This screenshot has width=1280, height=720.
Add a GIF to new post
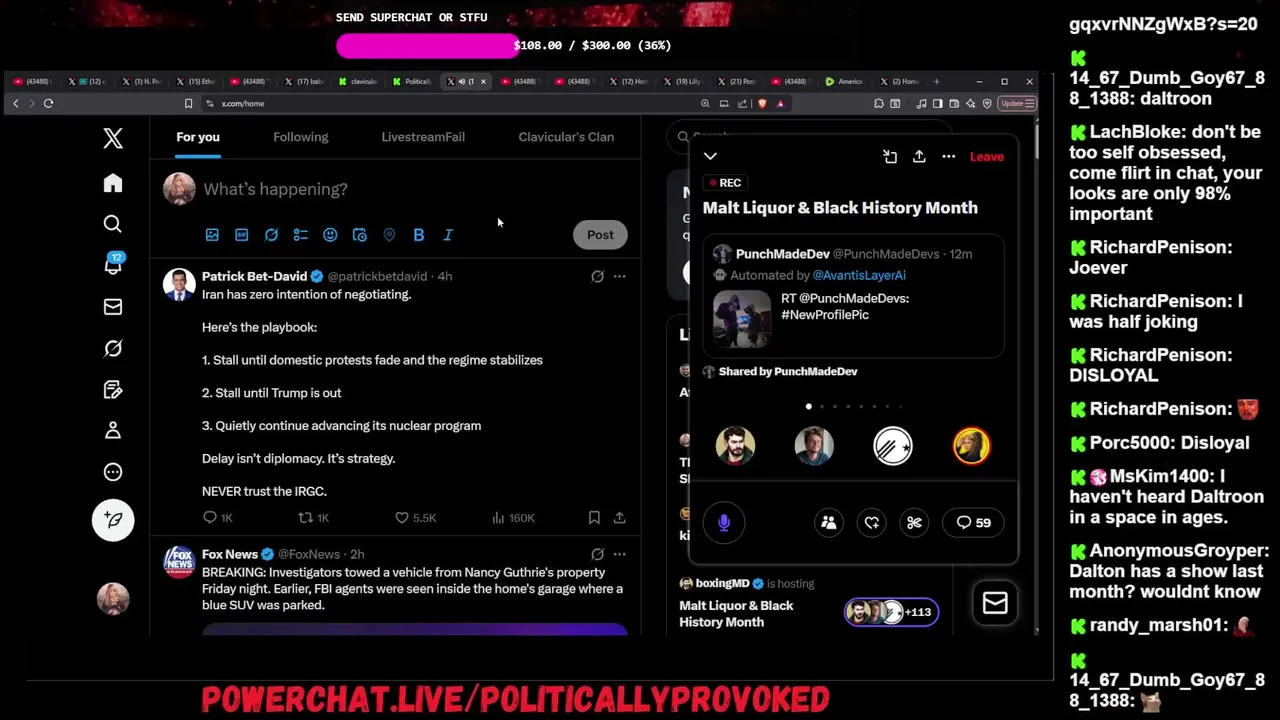click(x=241, y=235)
